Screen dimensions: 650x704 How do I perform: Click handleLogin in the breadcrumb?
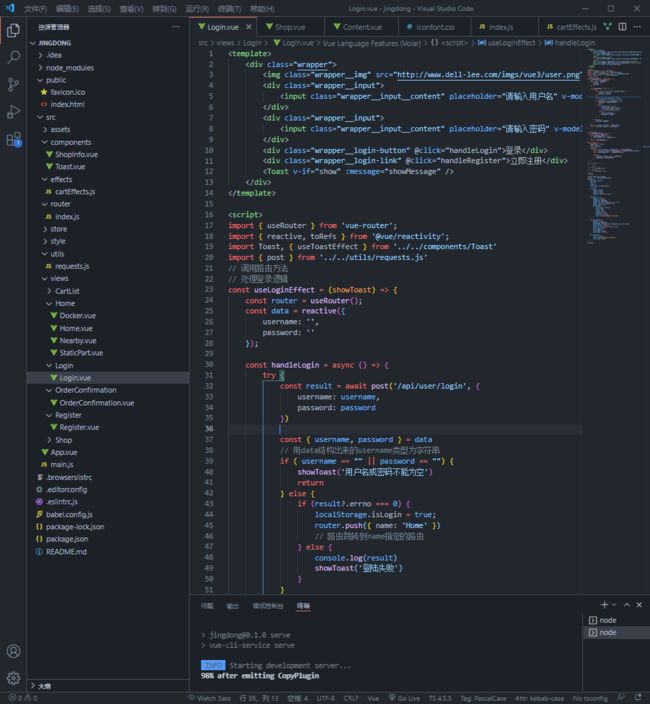coord(575,43)
